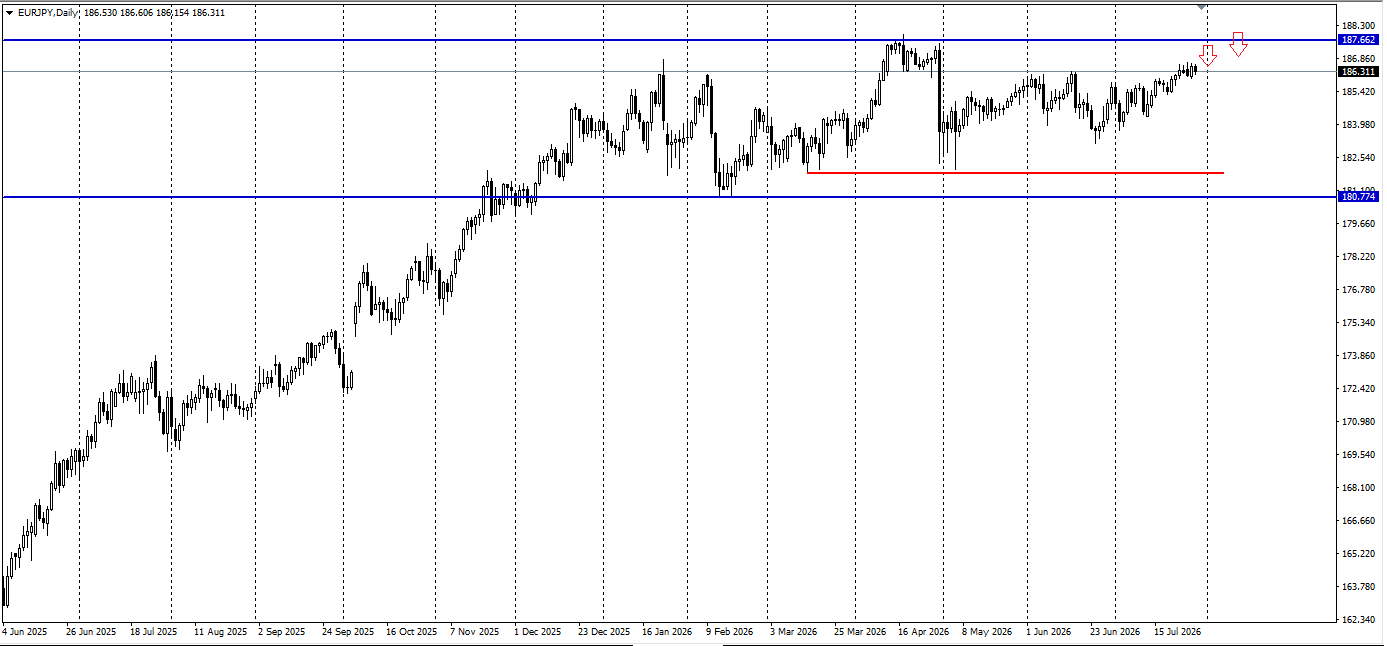Click the EURJPY,Daily chart title text
The image size is (1387, 646).
pyautogui.click(x=47, y=12)
